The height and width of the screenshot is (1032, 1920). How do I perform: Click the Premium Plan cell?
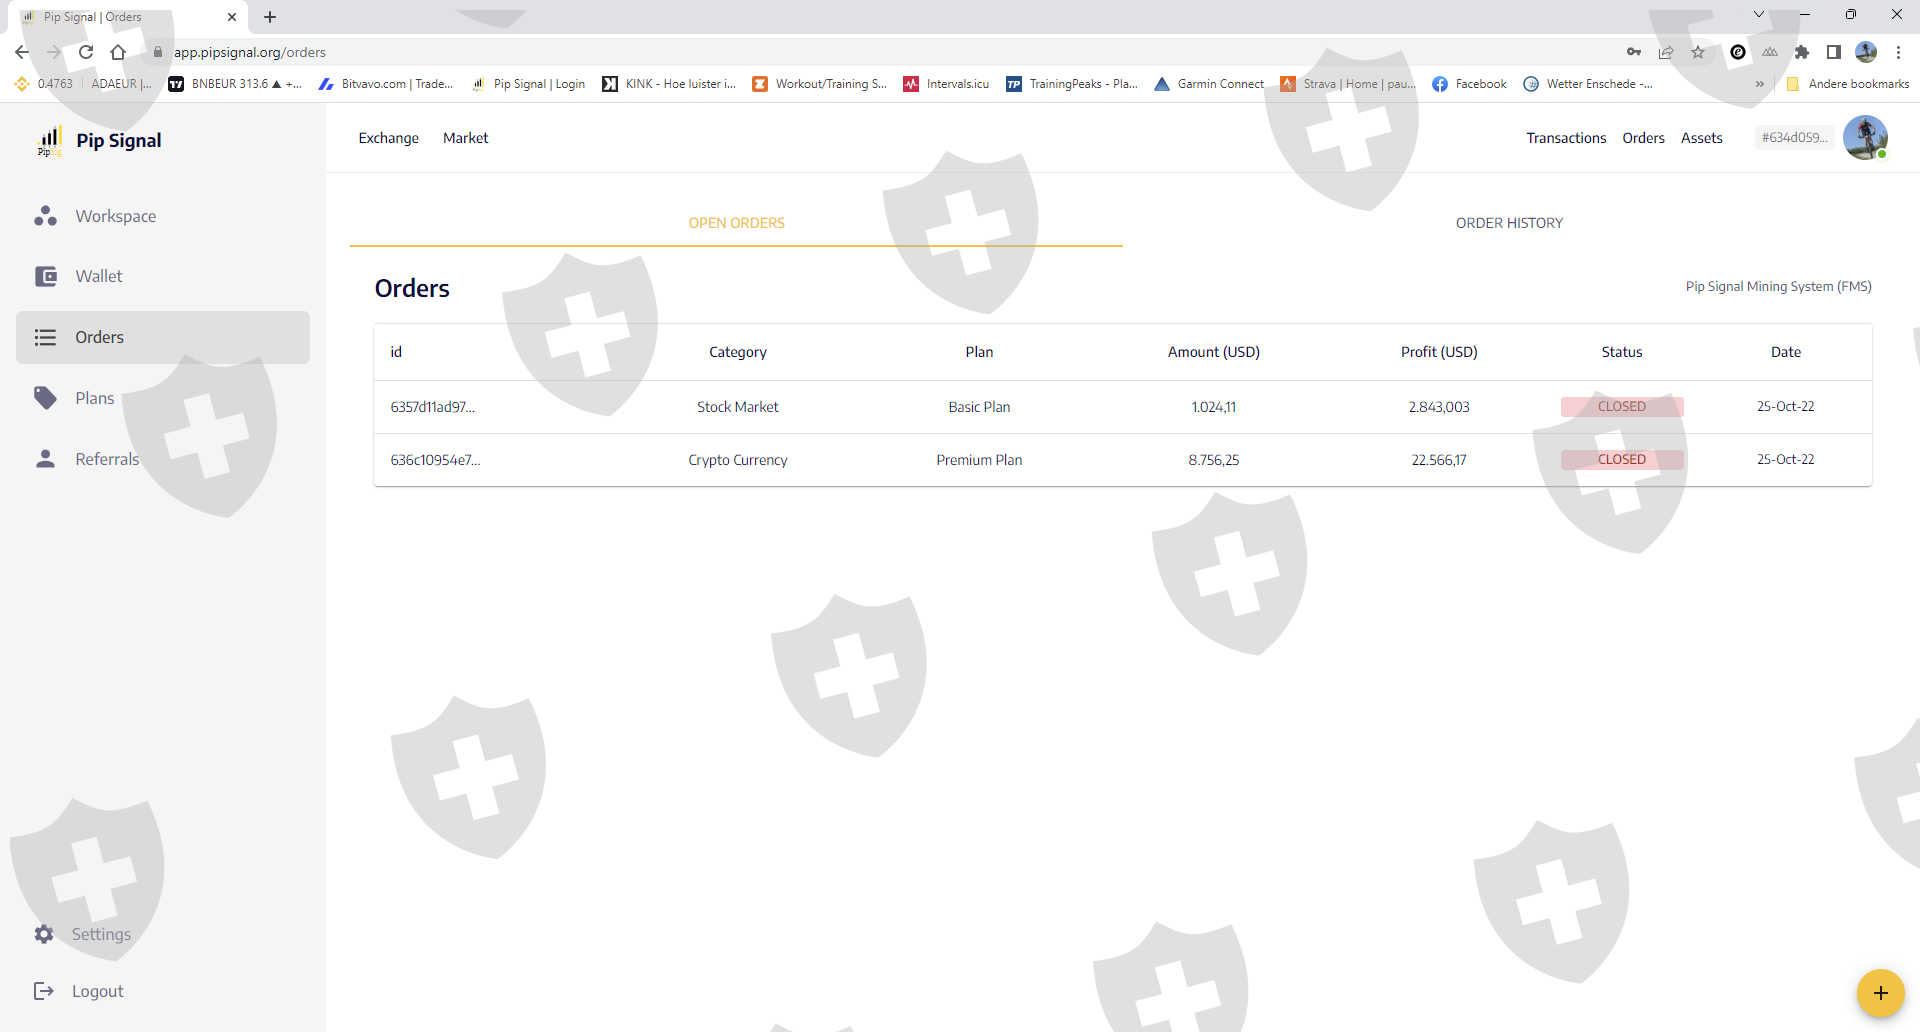[979, 460]
